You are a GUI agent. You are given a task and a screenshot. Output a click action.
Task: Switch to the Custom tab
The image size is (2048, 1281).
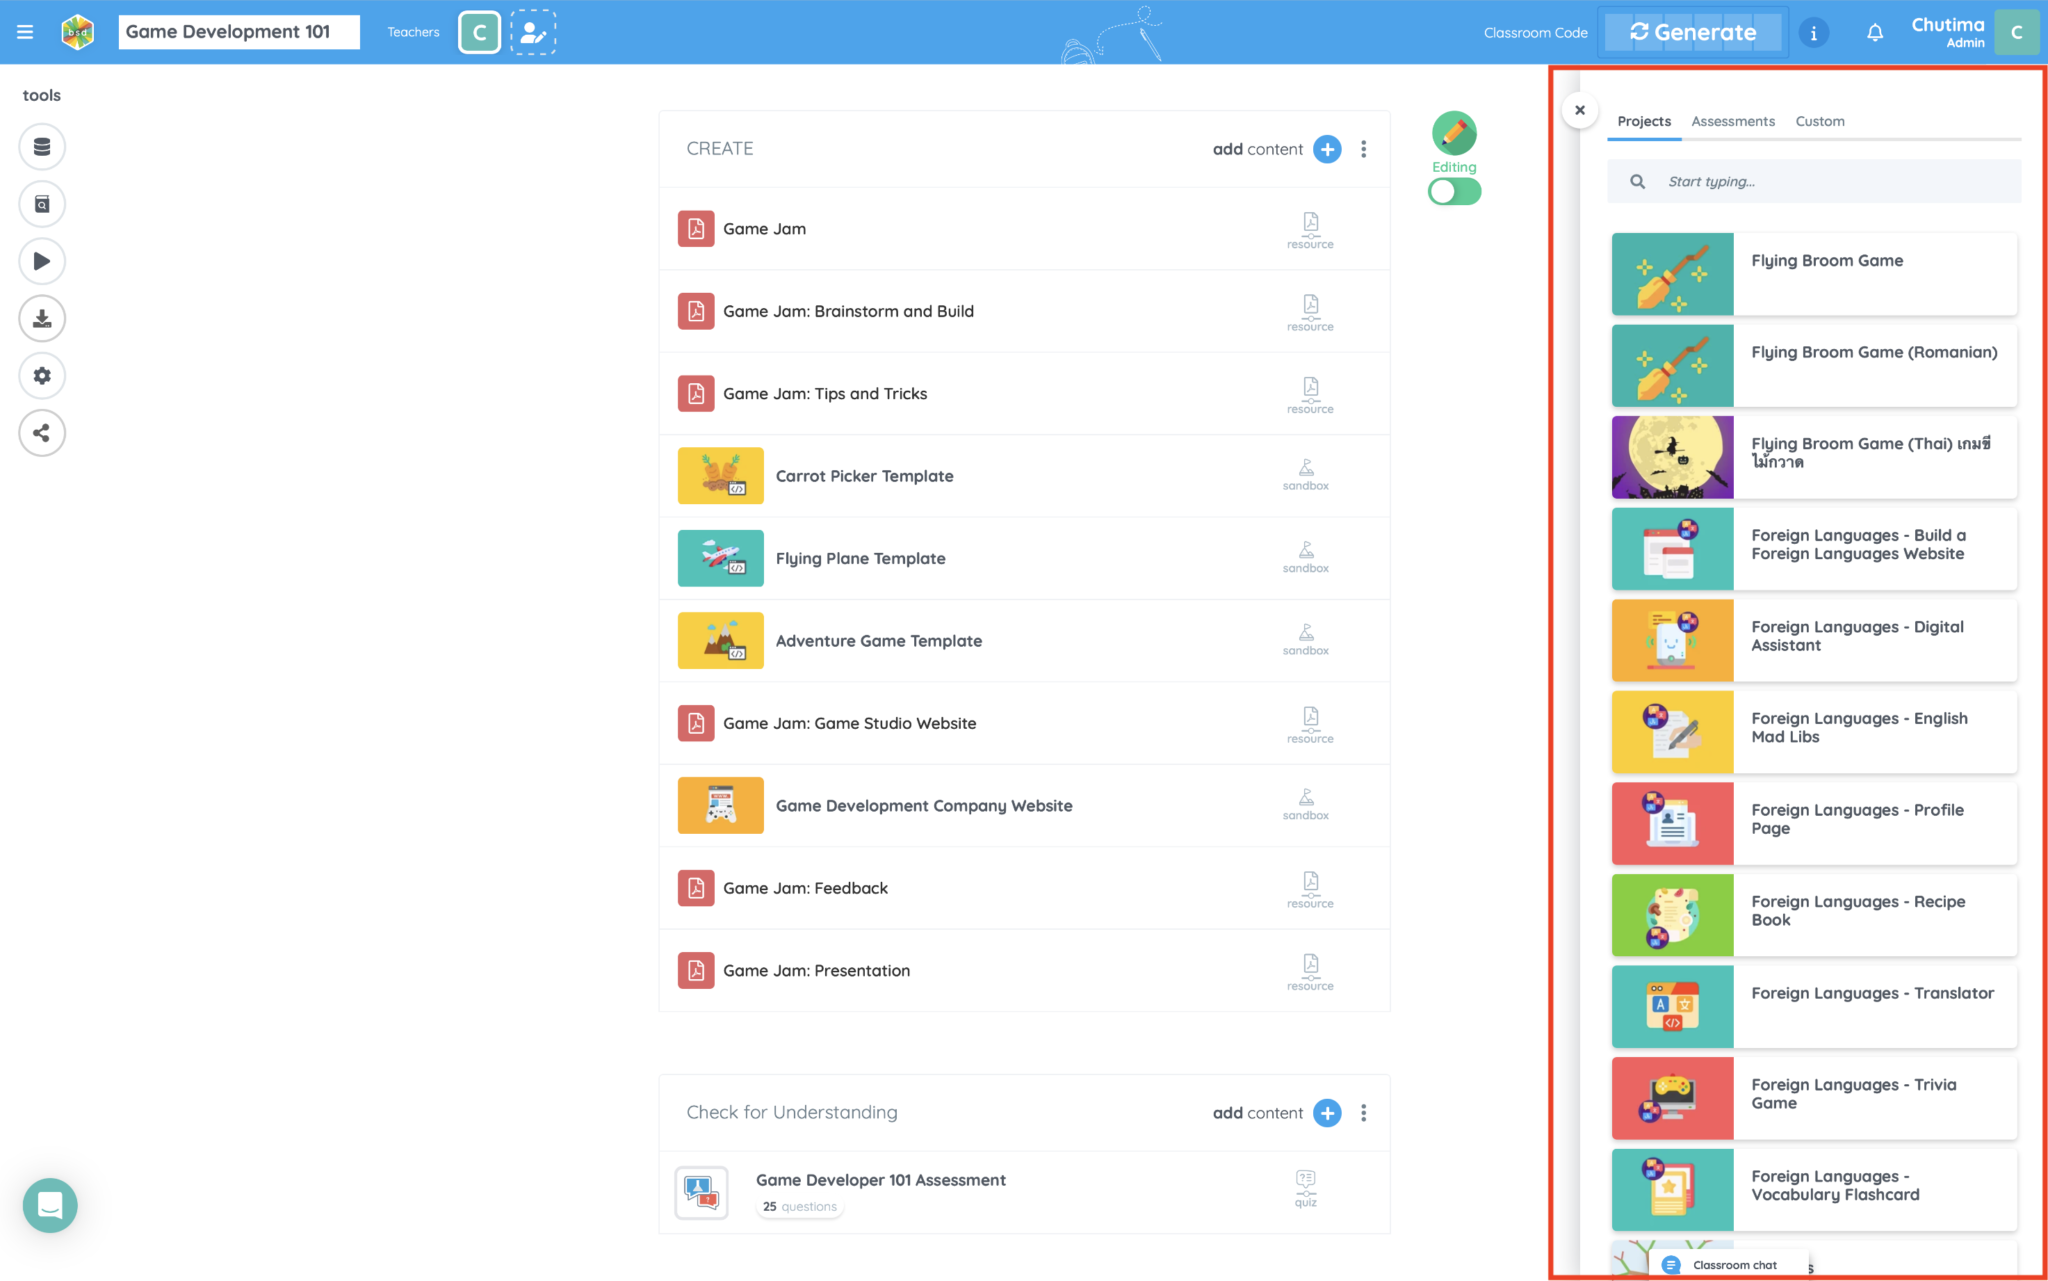tap(1819, 120)
